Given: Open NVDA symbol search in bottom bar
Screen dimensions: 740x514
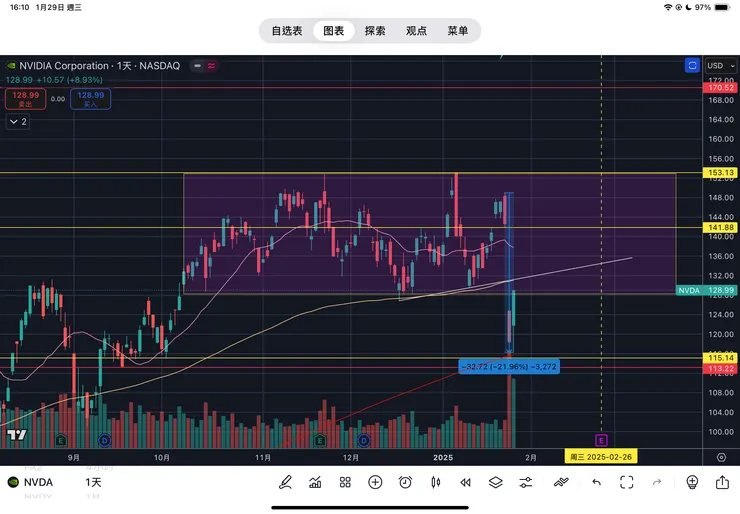Looking at the screenshot, I should coord(38,482).
